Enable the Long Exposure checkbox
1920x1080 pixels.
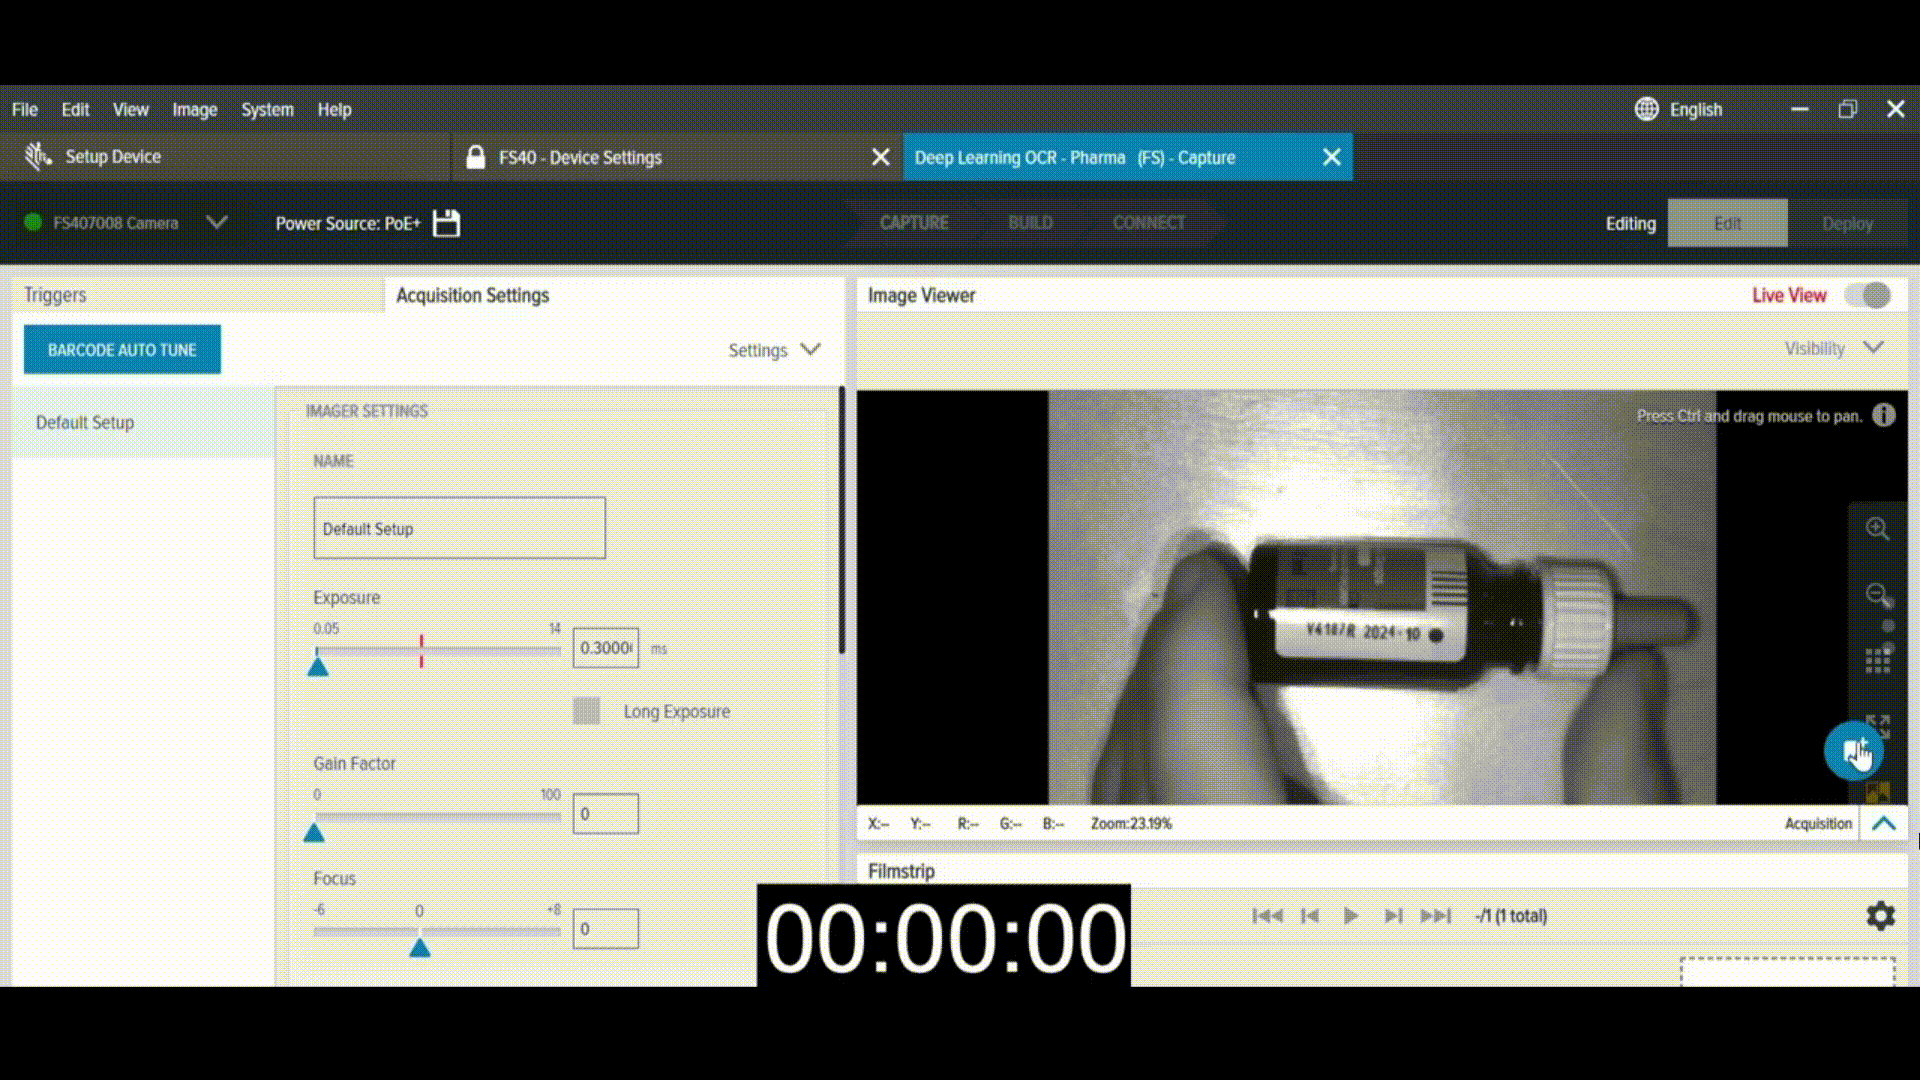586,711
